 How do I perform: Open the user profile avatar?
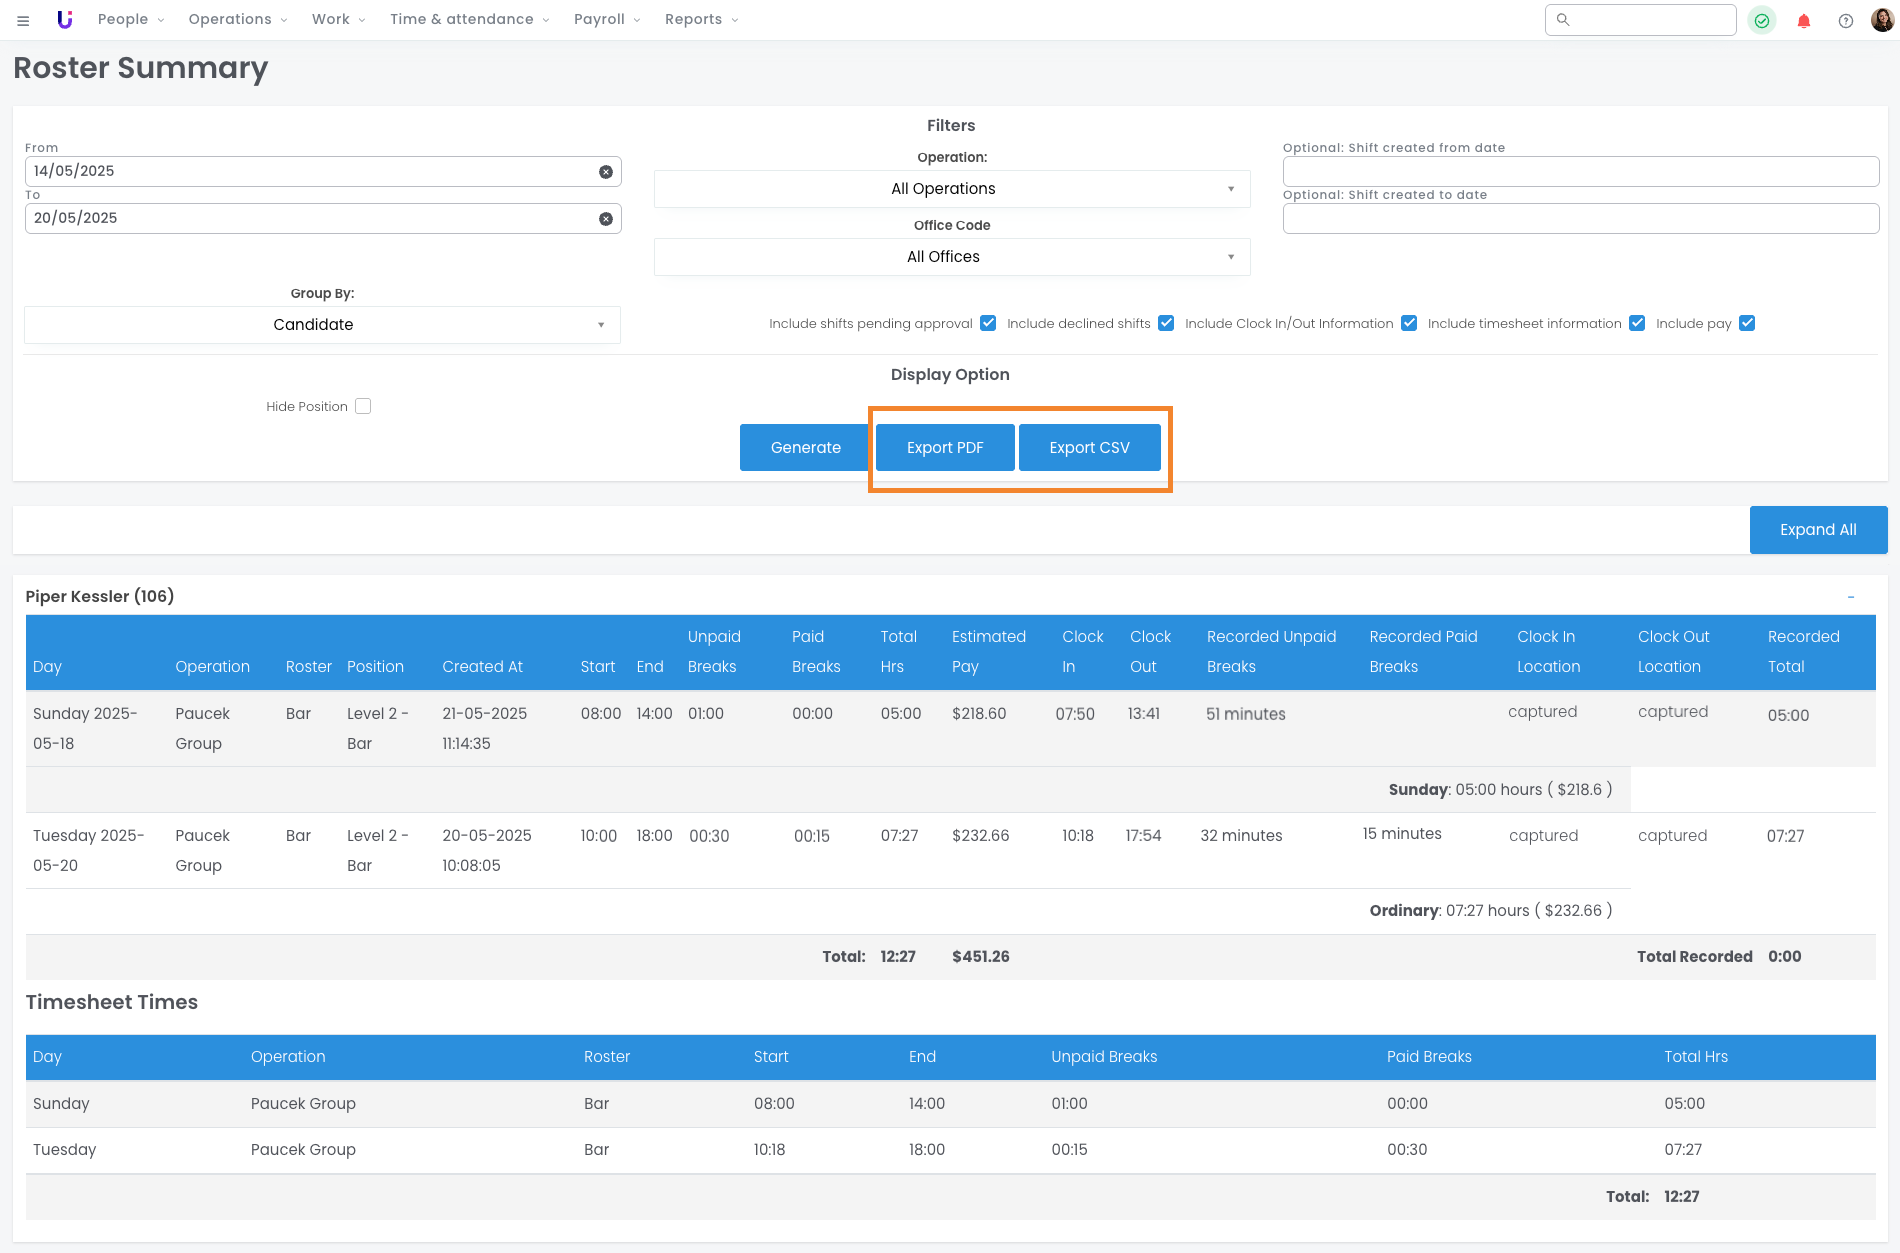pyautogui.click(x=1882, y=19)
